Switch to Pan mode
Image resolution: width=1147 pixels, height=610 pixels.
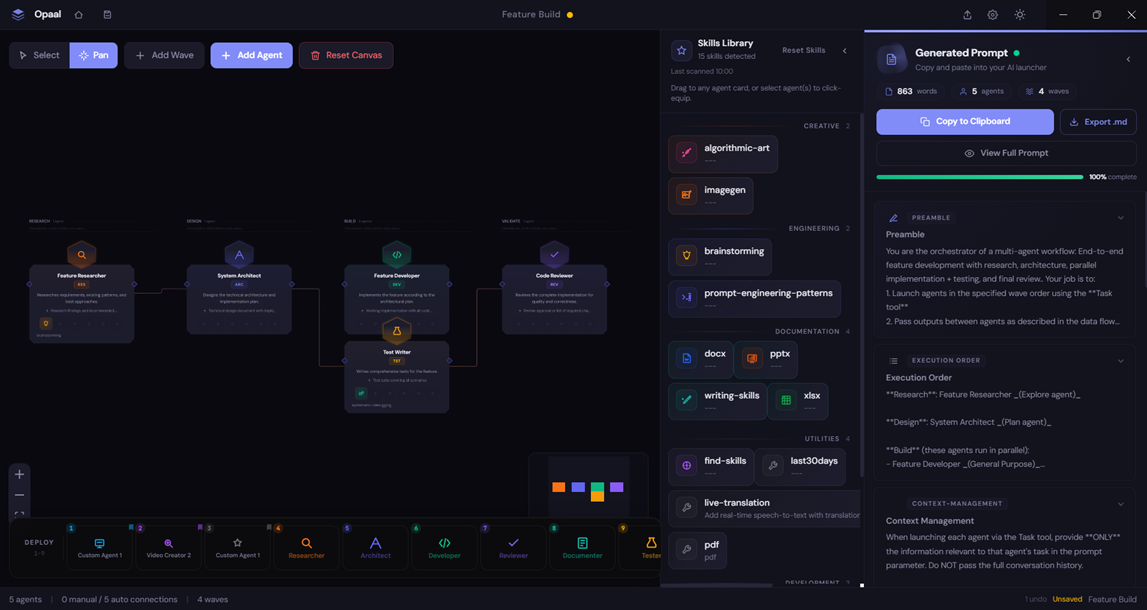coord(94,56)
